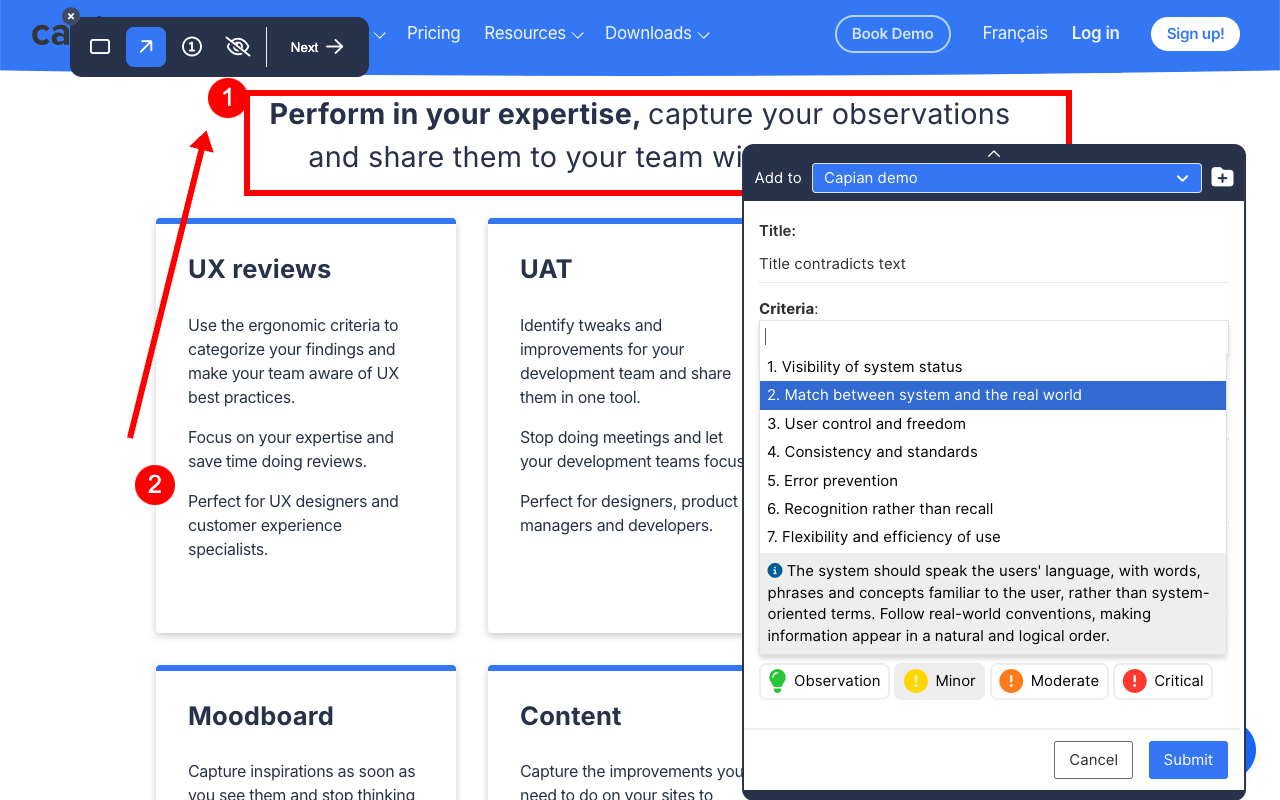
Task: Focus the Criteria search input
Action: (x=993, y=337)
